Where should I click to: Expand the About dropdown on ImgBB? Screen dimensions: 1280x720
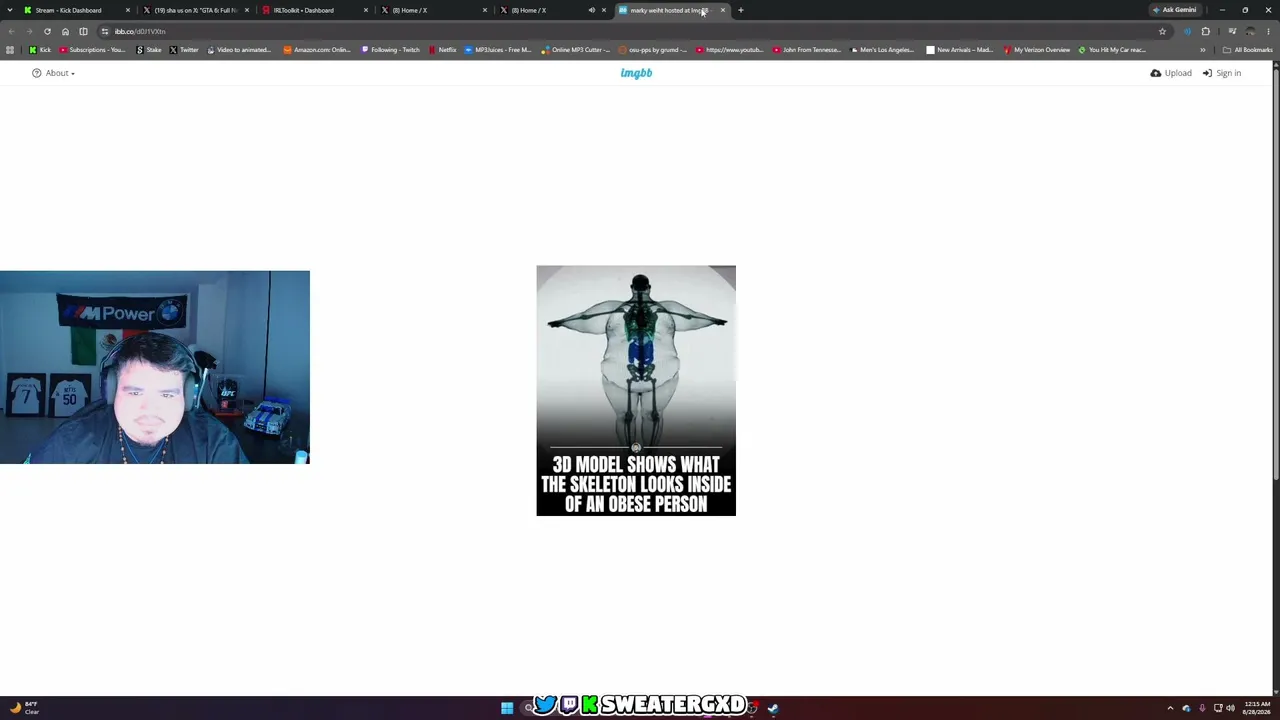click(x=54, y=73)
